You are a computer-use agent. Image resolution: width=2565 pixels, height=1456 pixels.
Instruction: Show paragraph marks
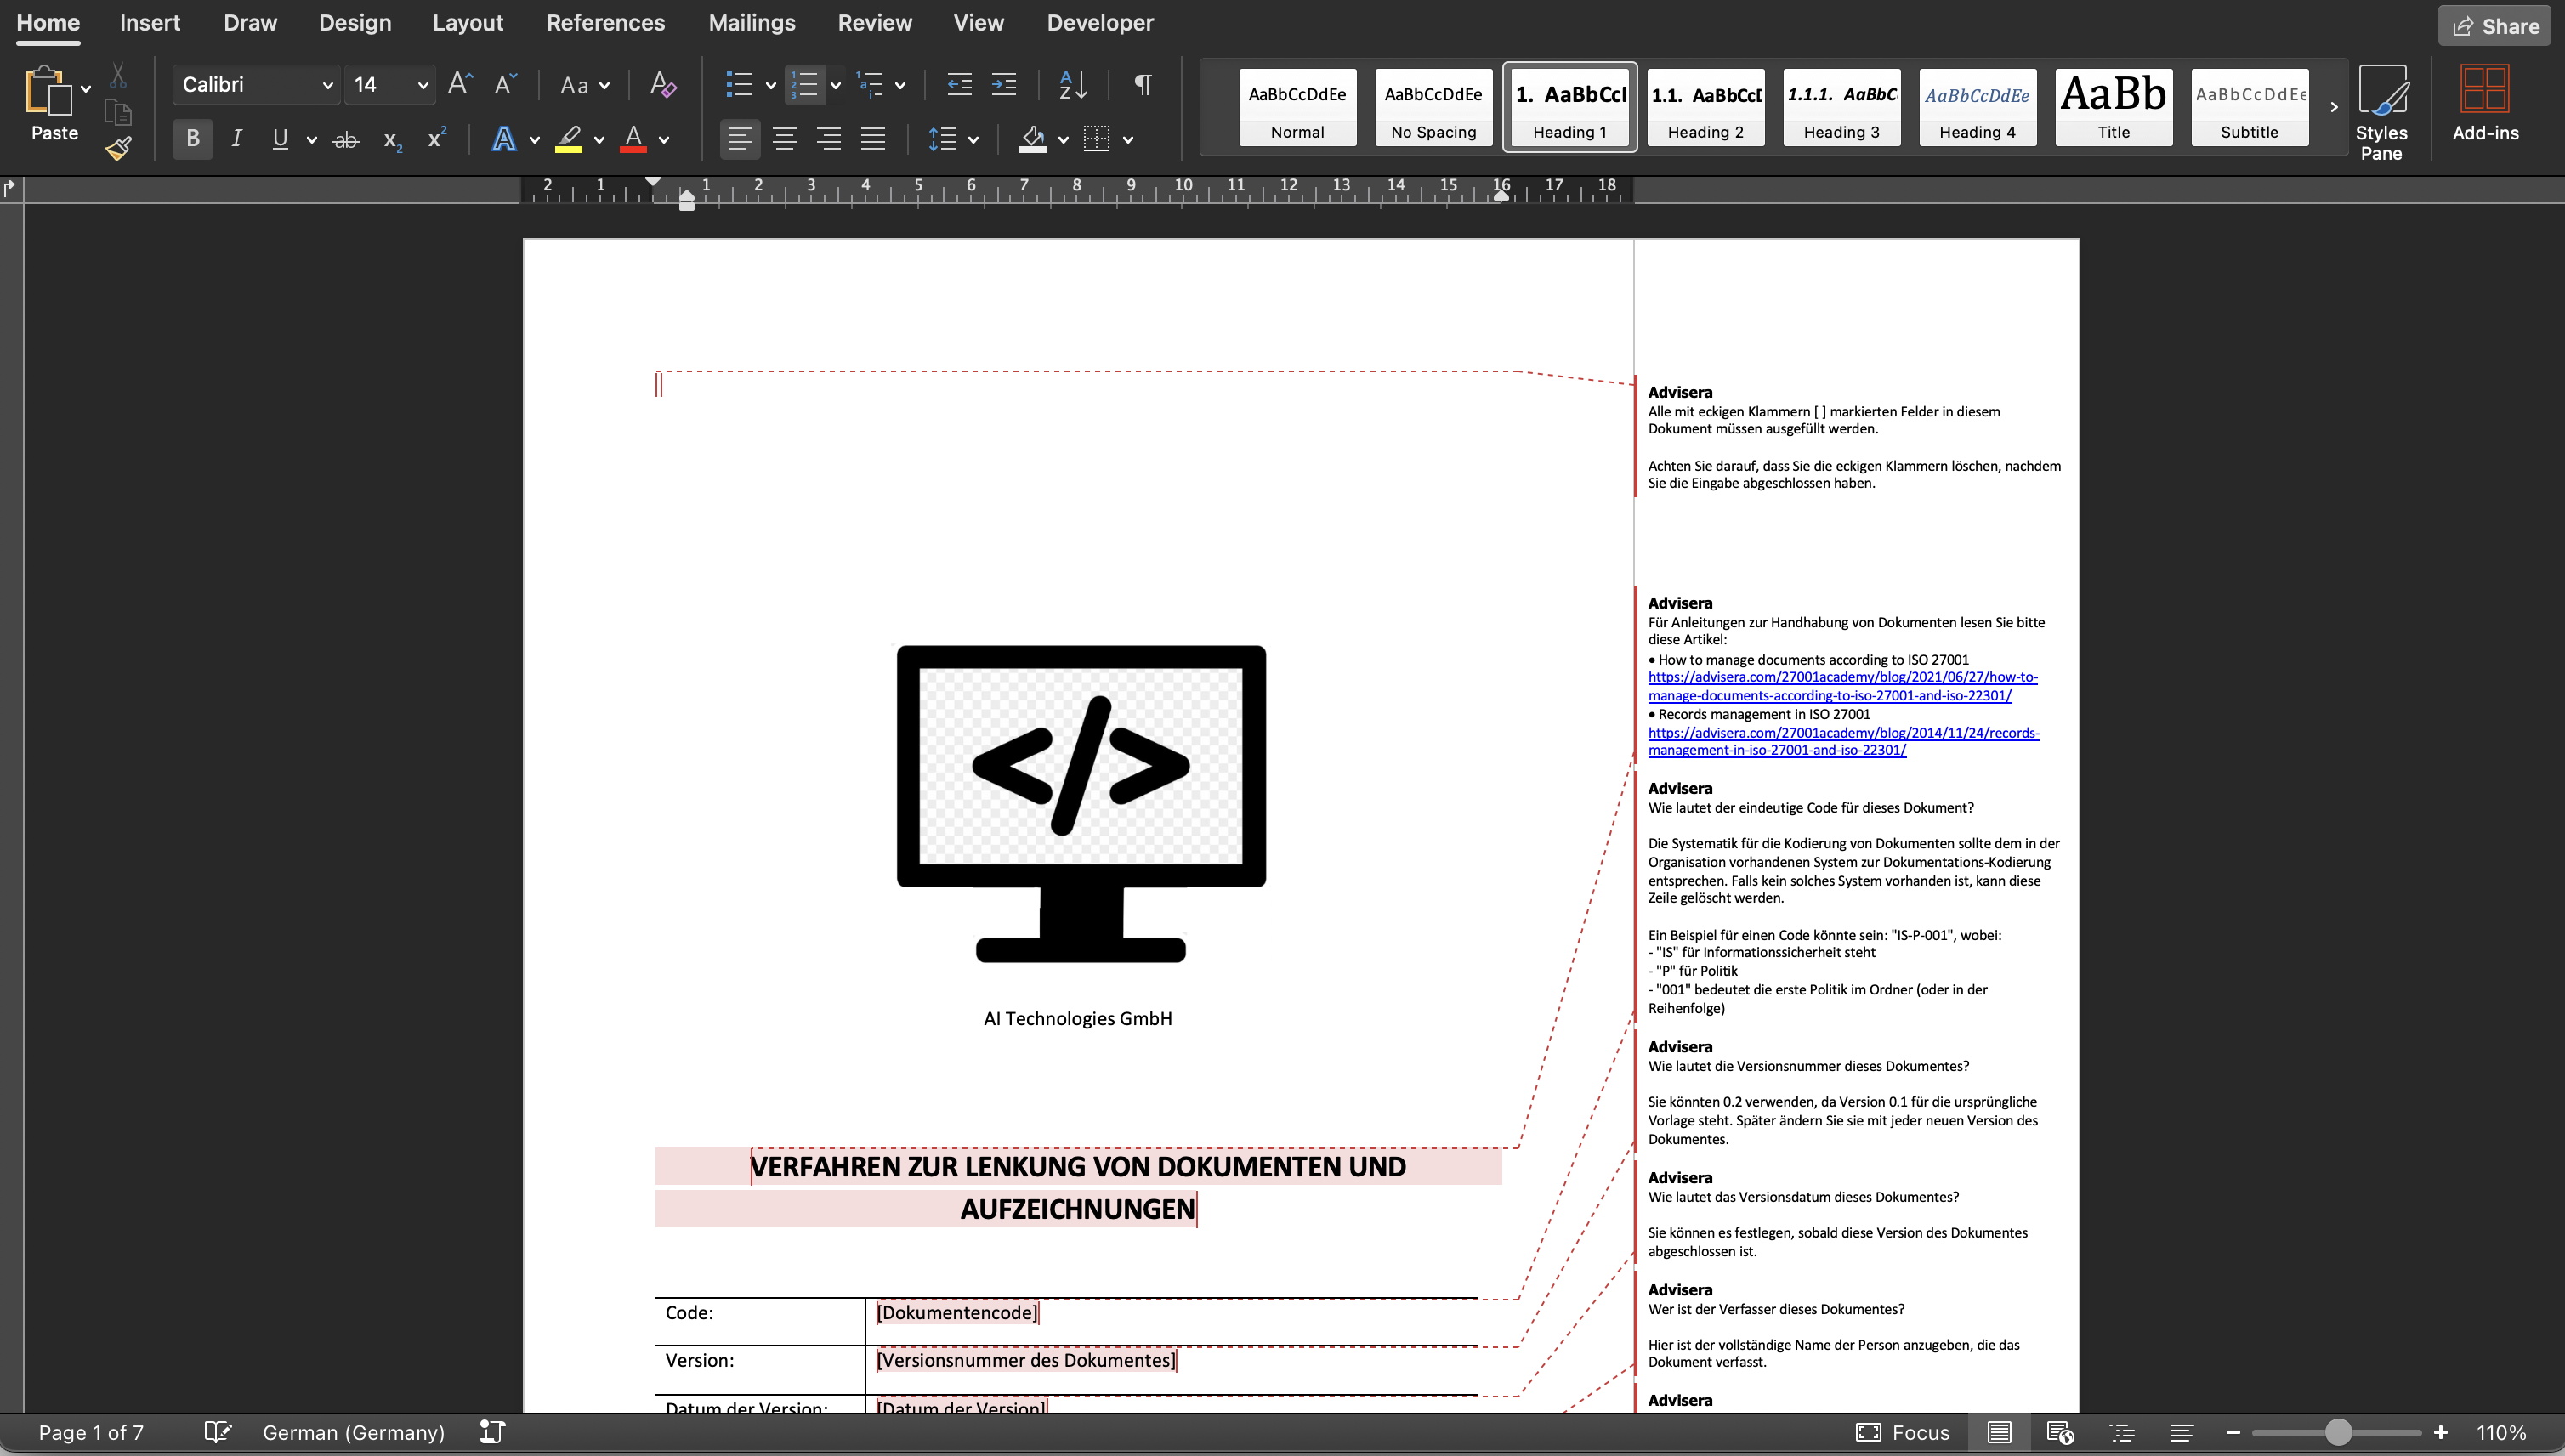[1143, 85]
